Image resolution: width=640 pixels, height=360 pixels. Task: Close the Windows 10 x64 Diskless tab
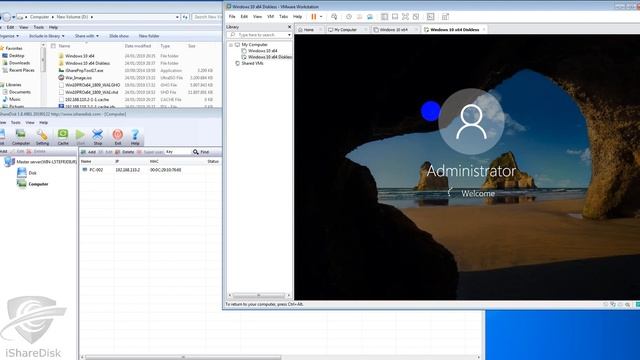[x=484, y=30]
